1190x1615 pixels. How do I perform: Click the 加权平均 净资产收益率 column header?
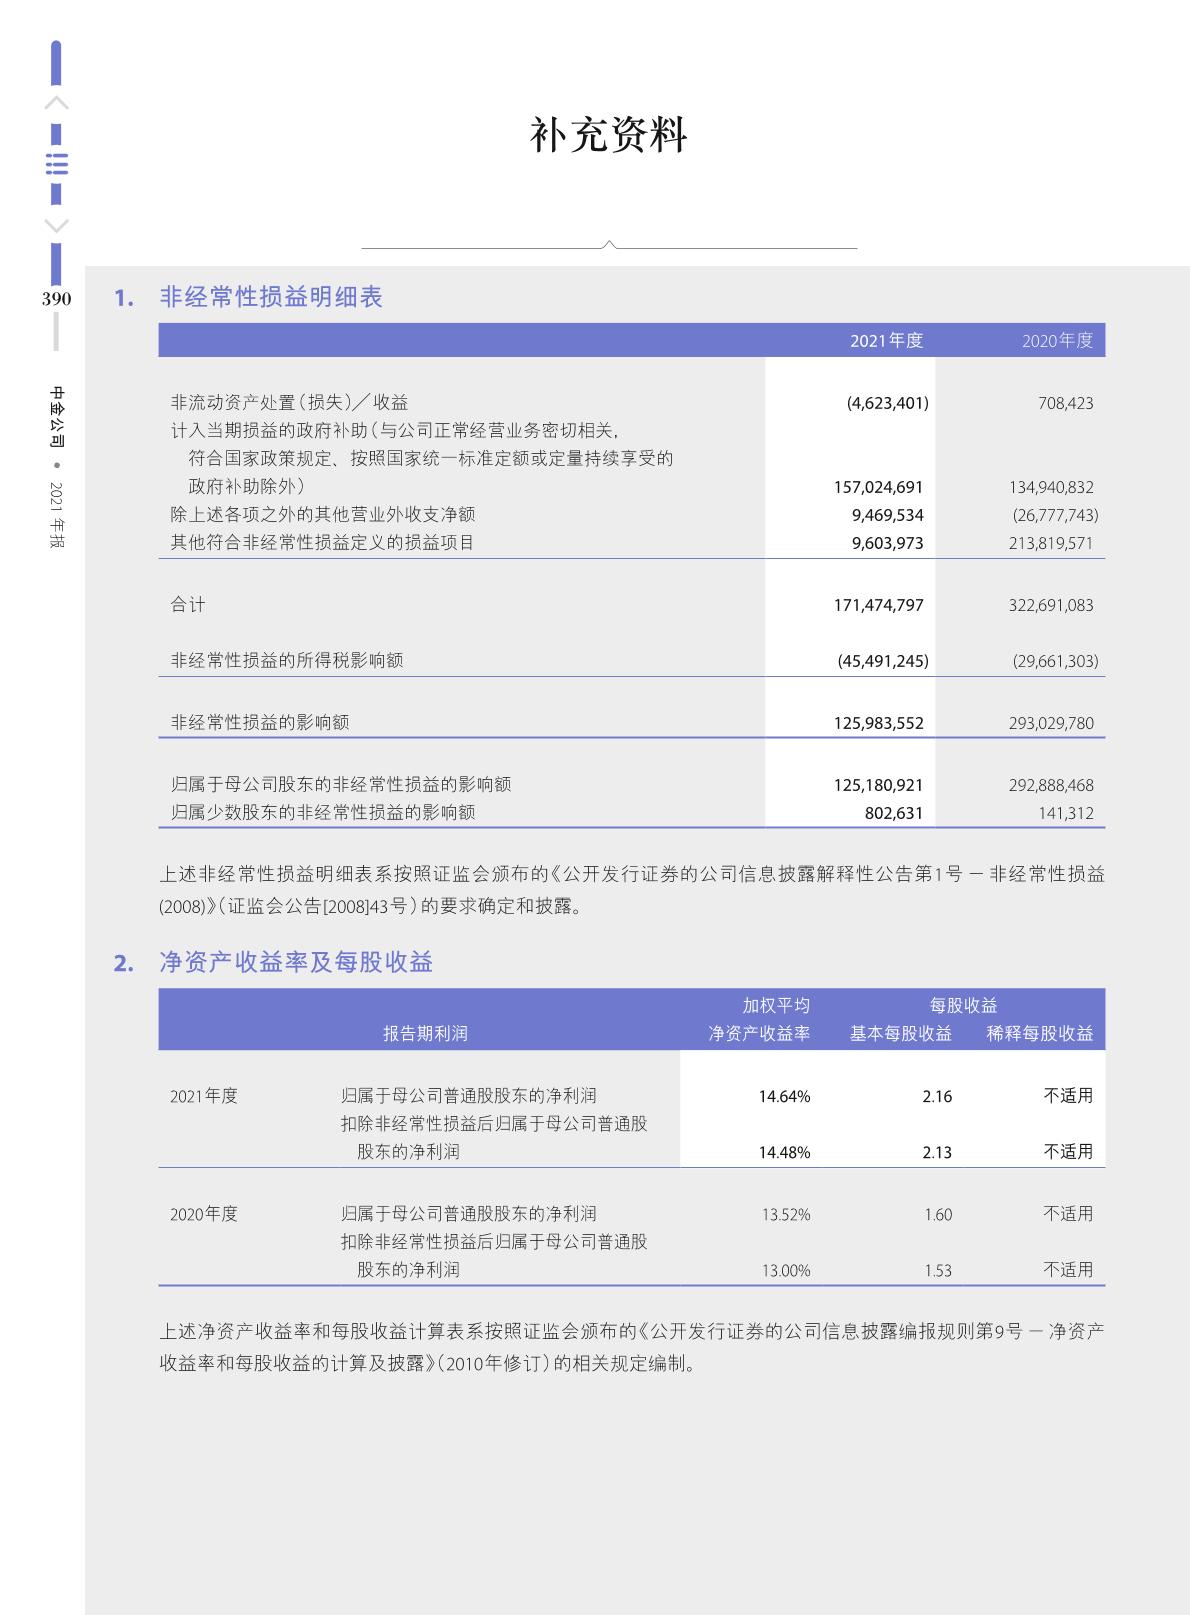(x=759, y=1019)
